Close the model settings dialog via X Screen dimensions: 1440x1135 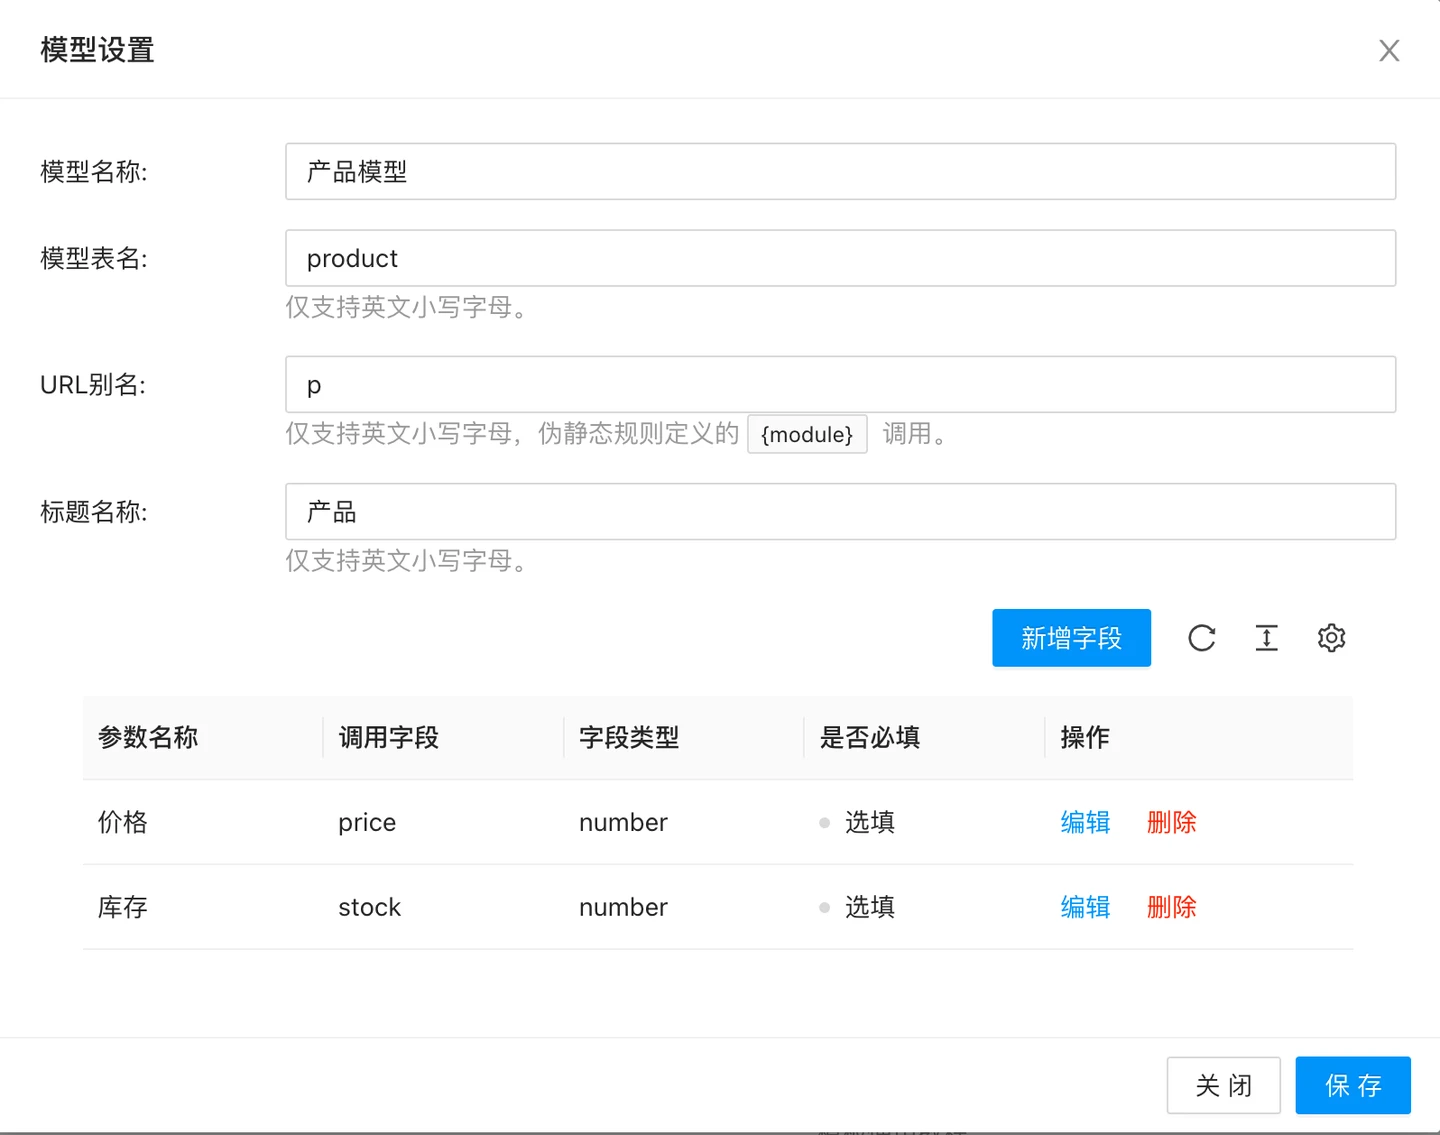point(1388,51)
